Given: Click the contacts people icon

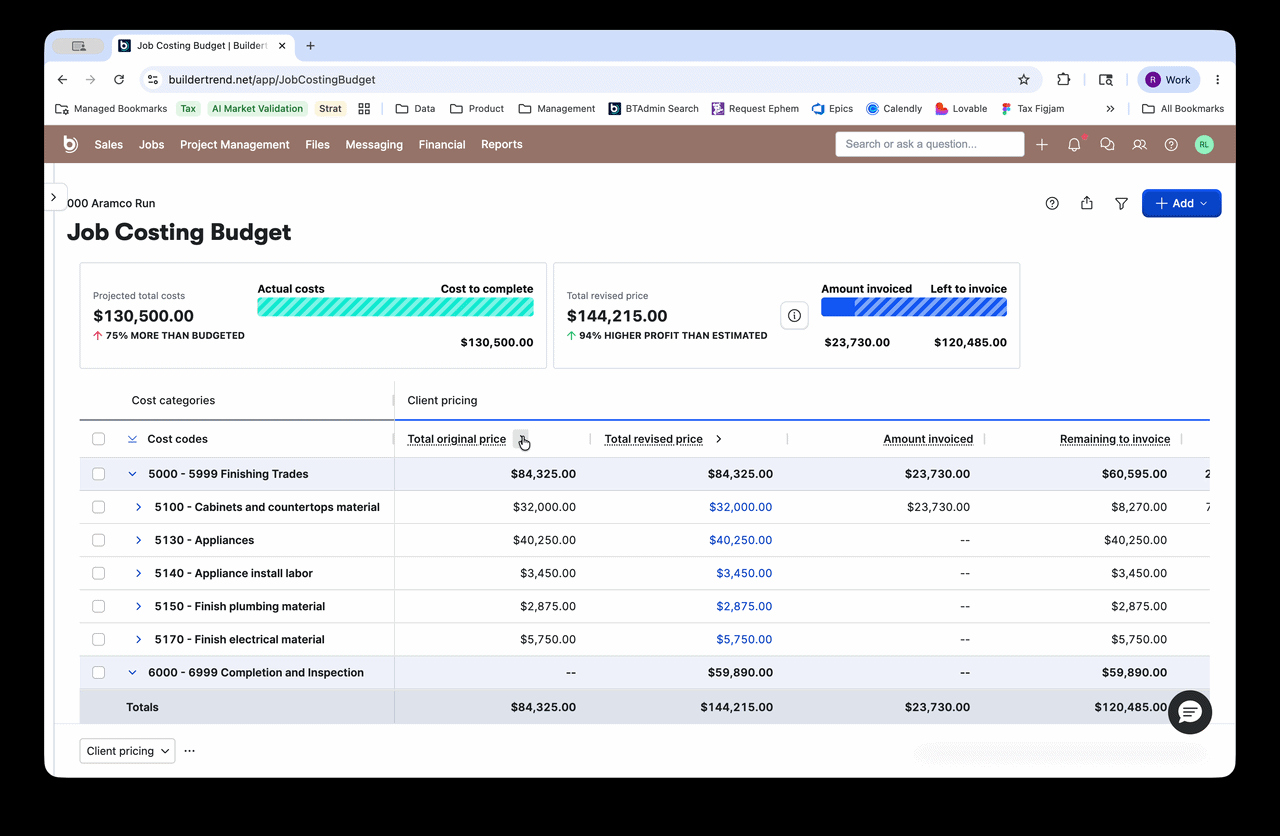Looking at the screenshot, I should tap(1139, 145).
